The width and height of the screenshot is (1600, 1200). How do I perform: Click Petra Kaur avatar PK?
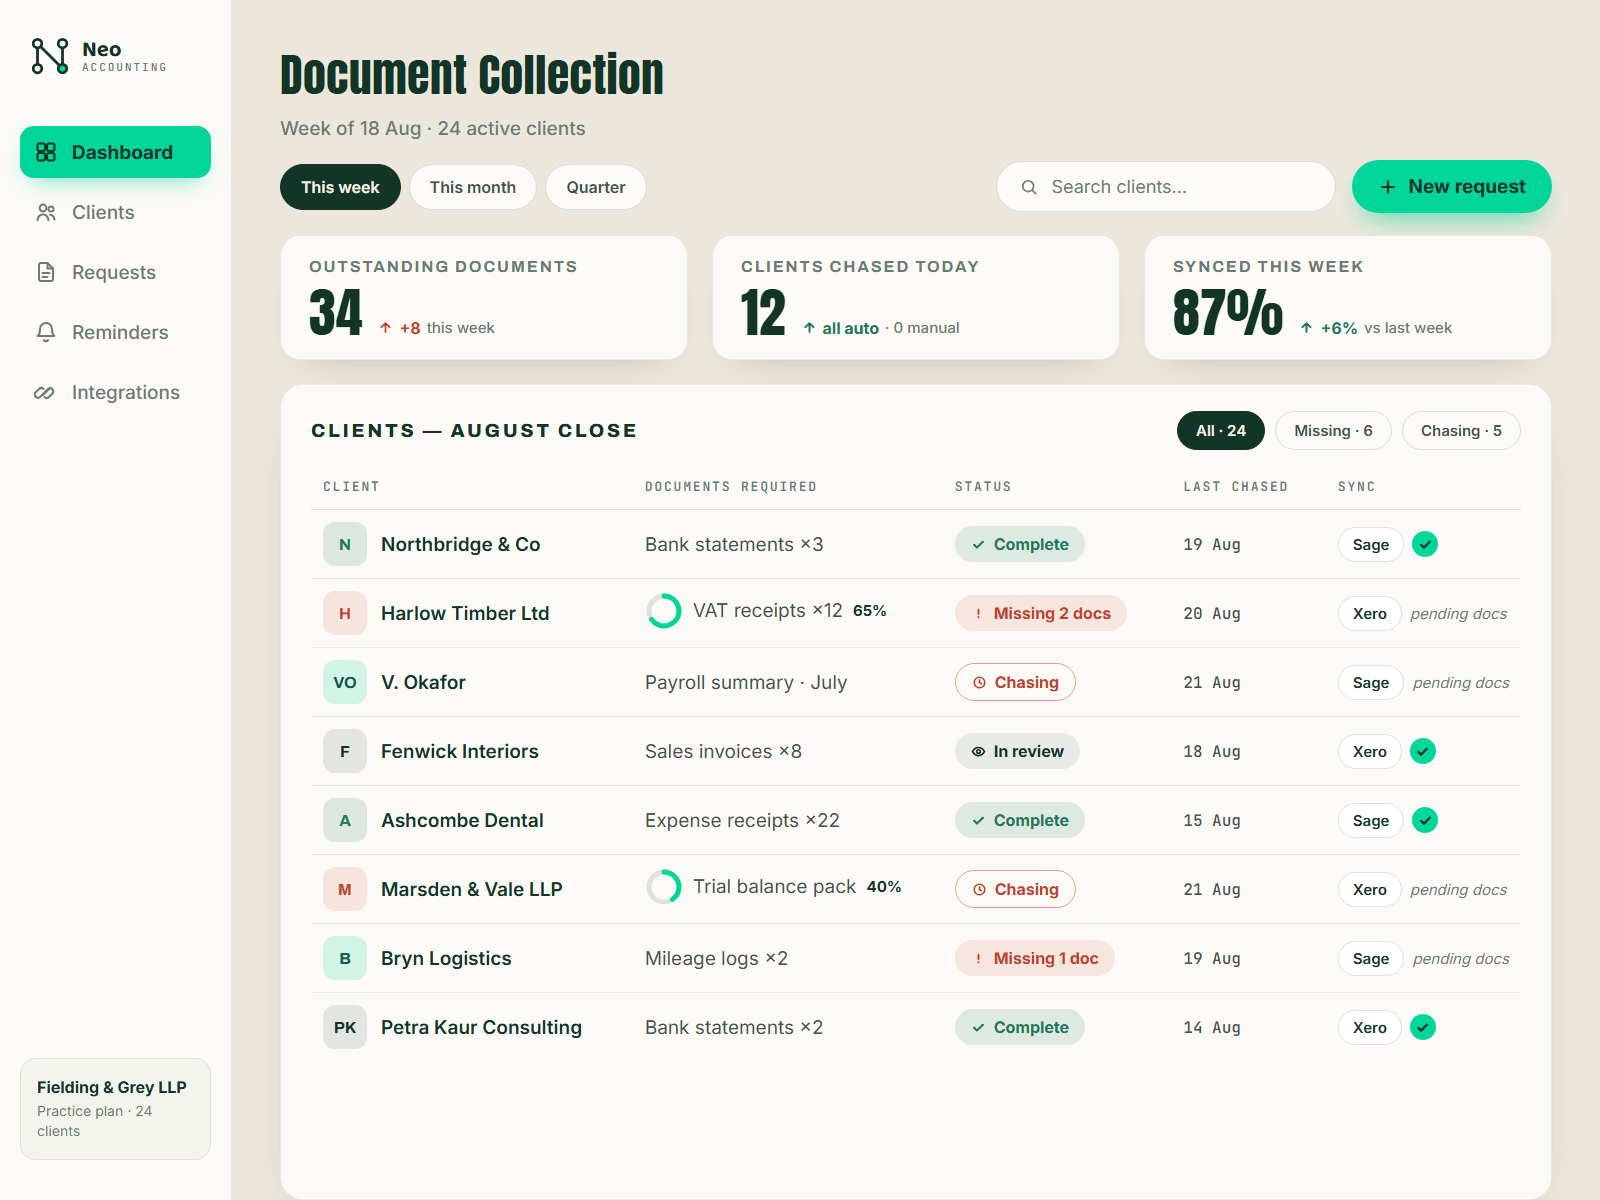[x=345, y=1027]
